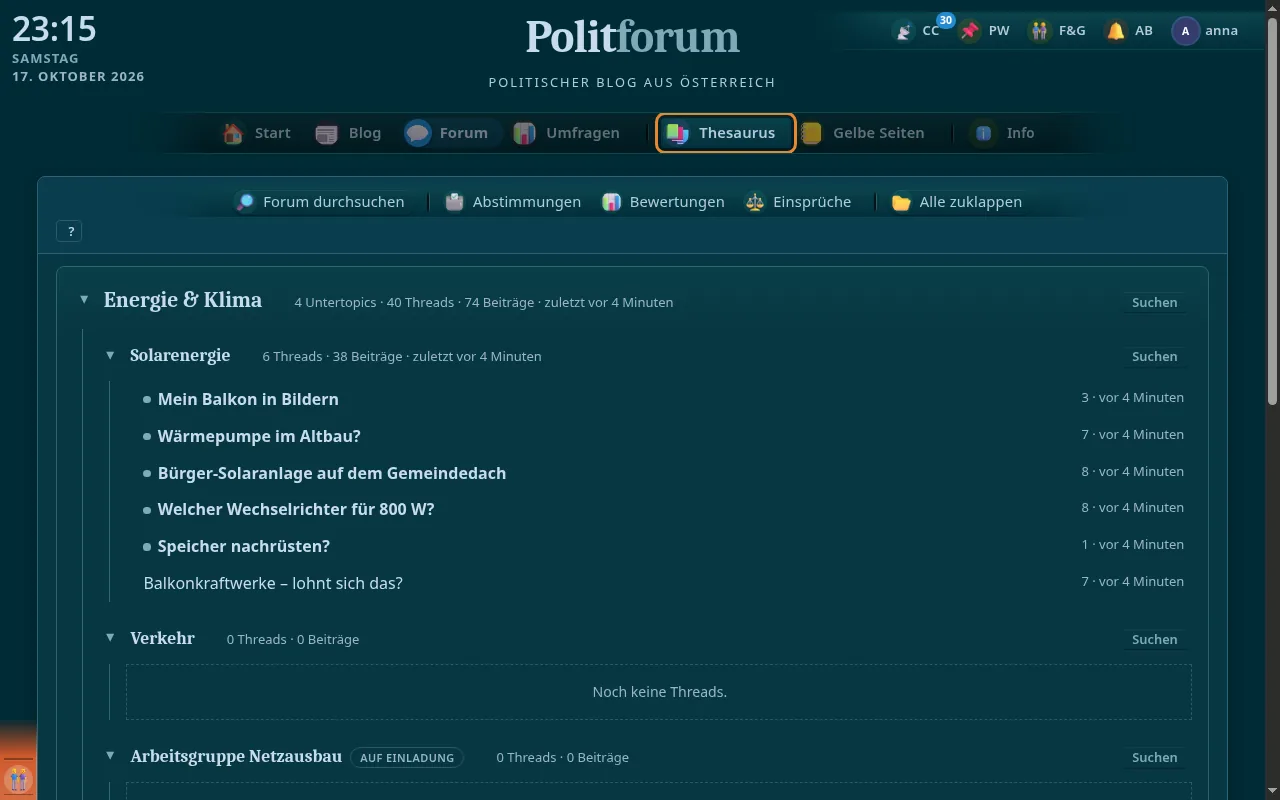Screen dimensions: 1280x800
Task: Collapse the Solarenergie subtopic
Action: [x=110, y=356]
